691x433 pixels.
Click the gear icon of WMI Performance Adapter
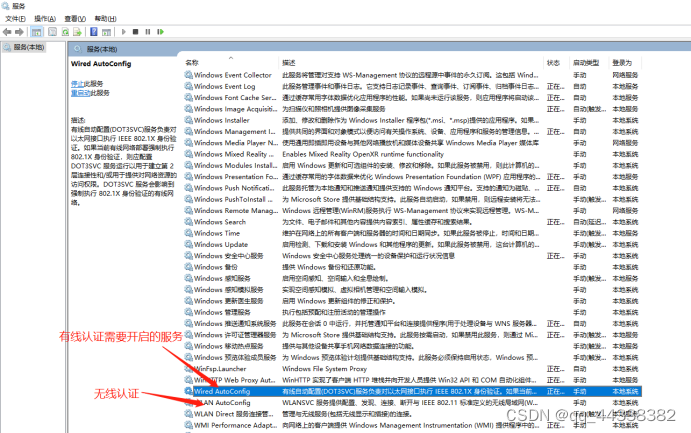(189, 425)
